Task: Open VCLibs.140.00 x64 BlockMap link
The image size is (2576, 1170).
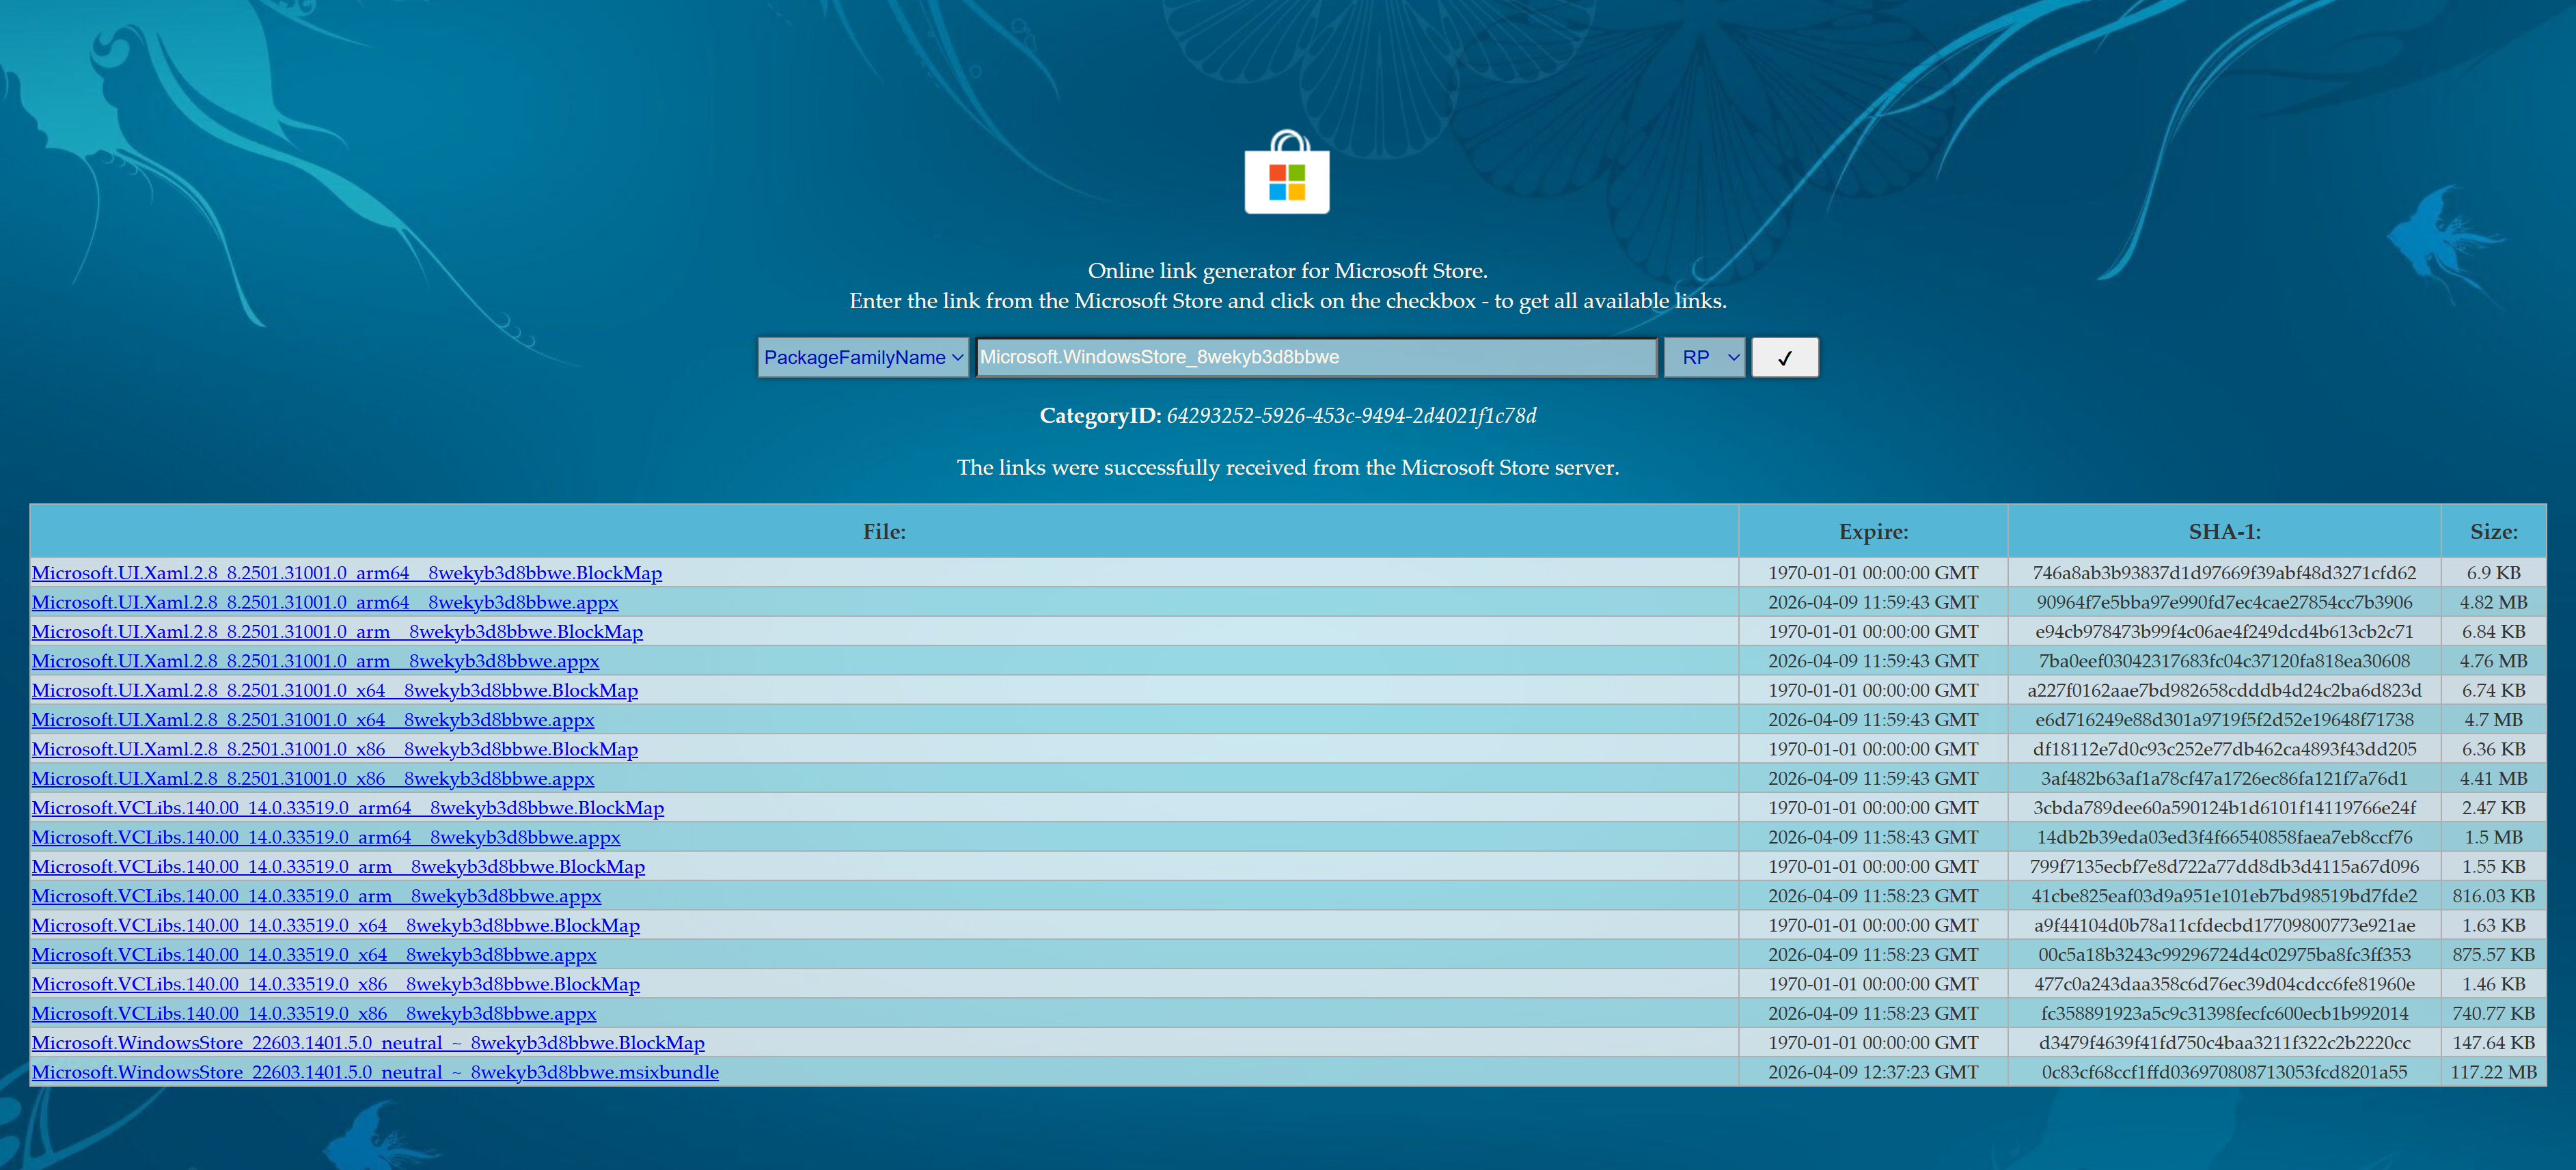Action: click(336, 925)
